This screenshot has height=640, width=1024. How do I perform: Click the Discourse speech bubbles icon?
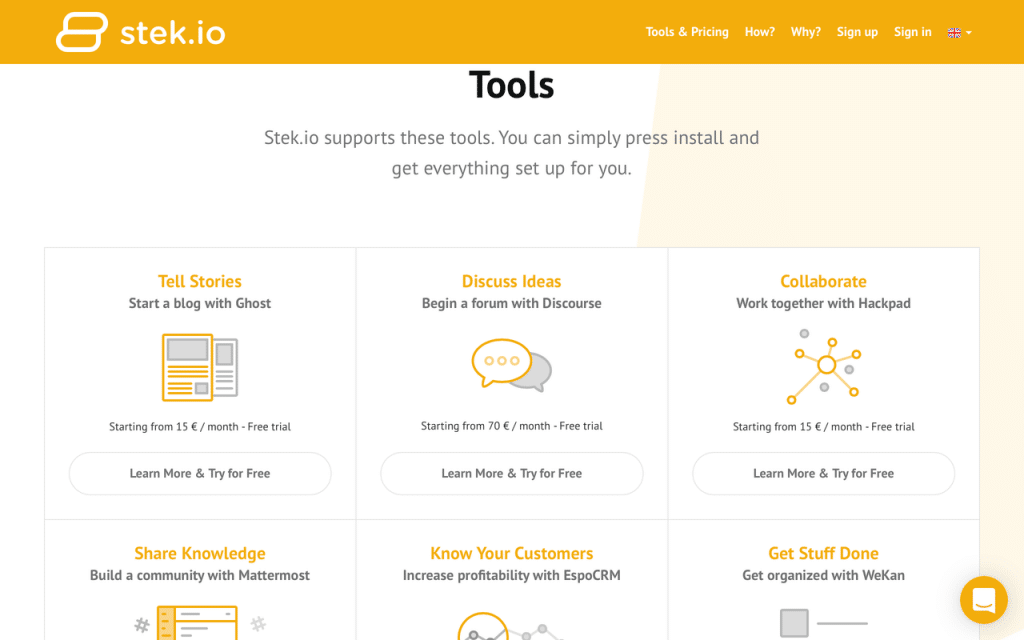click(511, 365)
